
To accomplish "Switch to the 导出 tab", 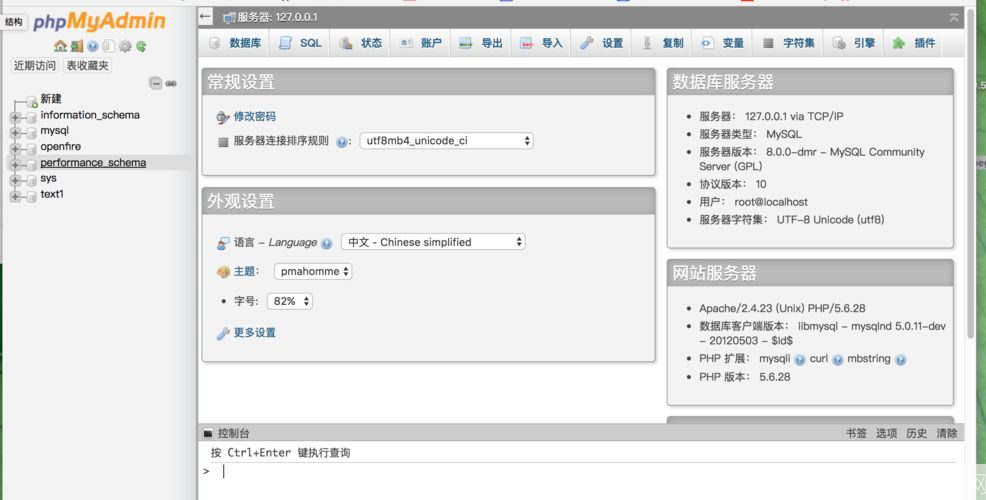I will click(x=481, y=43).
